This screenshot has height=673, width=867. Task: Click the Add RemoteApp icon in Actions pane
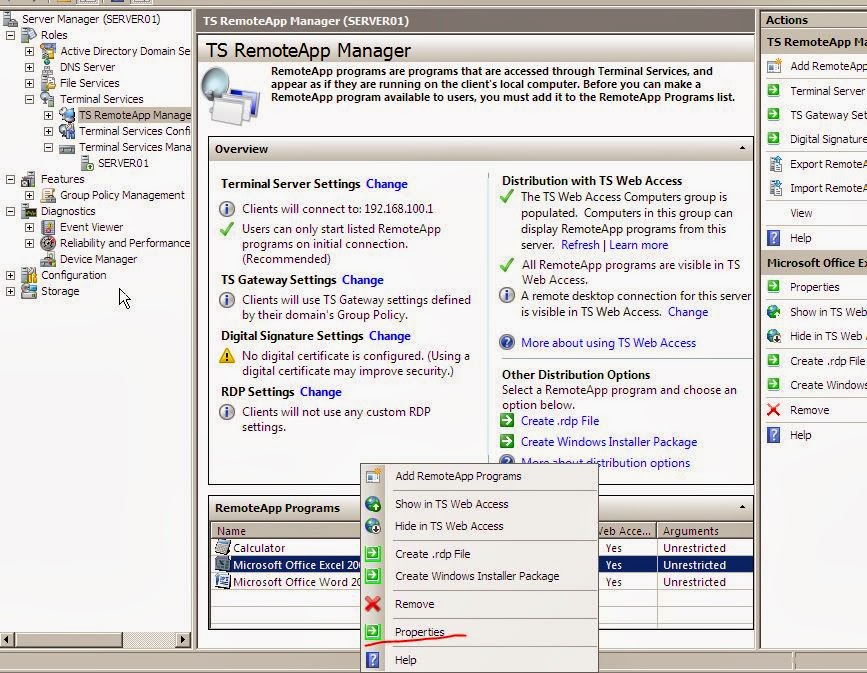coord(775,66)
